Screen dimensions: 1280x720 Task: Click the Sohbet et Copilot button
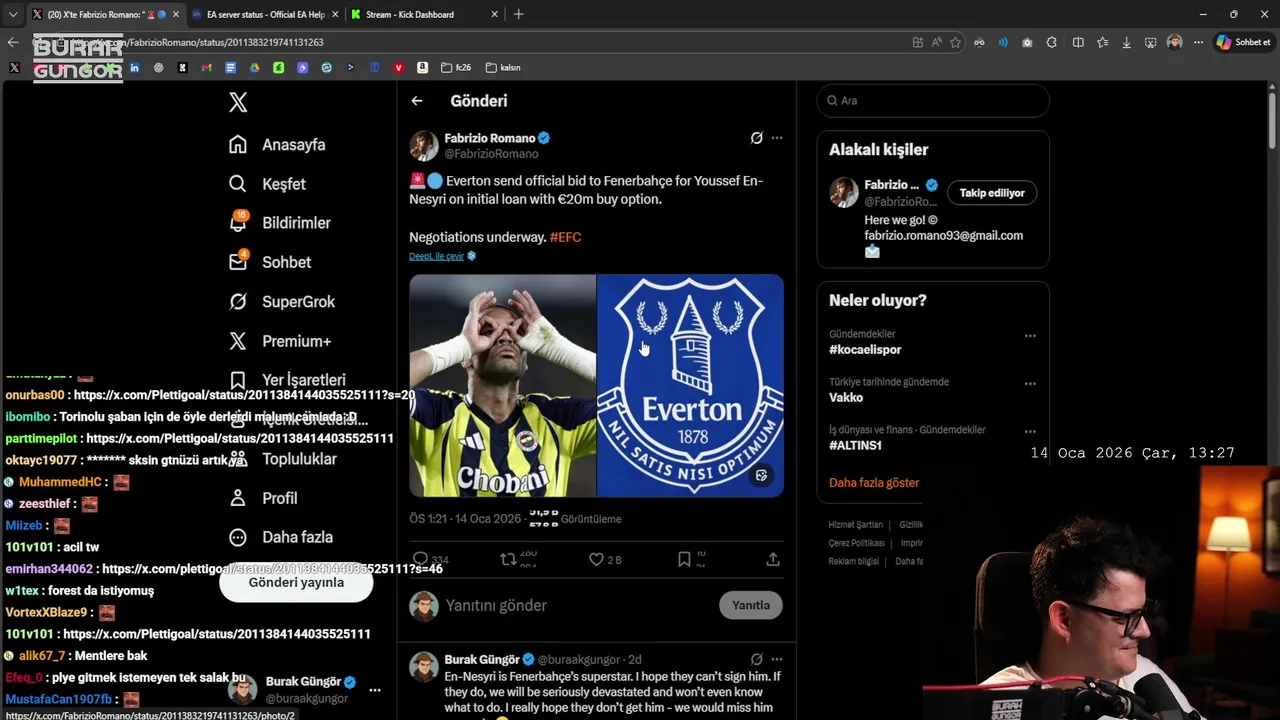[x=1243, y=42]
